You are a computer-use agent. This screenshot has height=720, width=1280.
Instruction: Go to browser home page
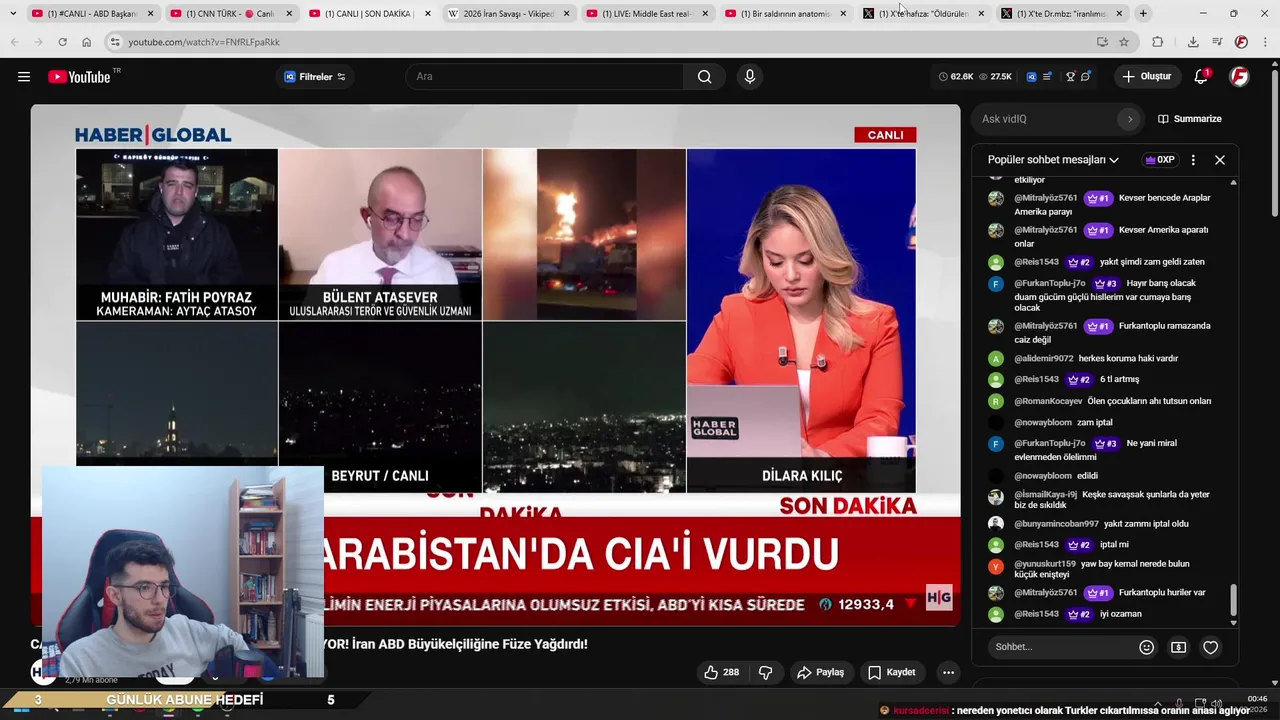point(86,42)
